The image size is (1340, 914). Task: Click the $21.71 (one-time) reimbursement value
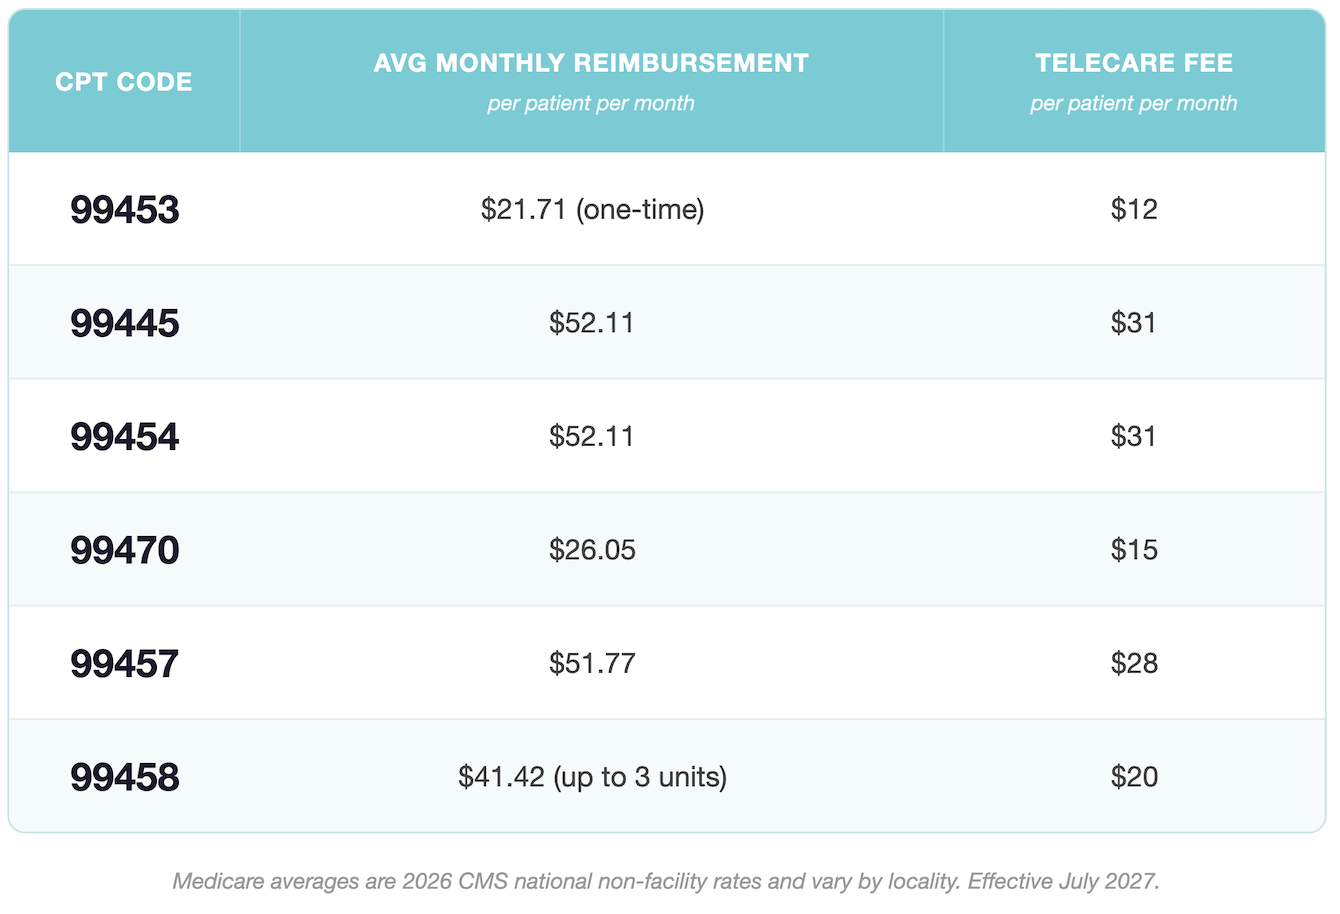[x=592, y=209]
